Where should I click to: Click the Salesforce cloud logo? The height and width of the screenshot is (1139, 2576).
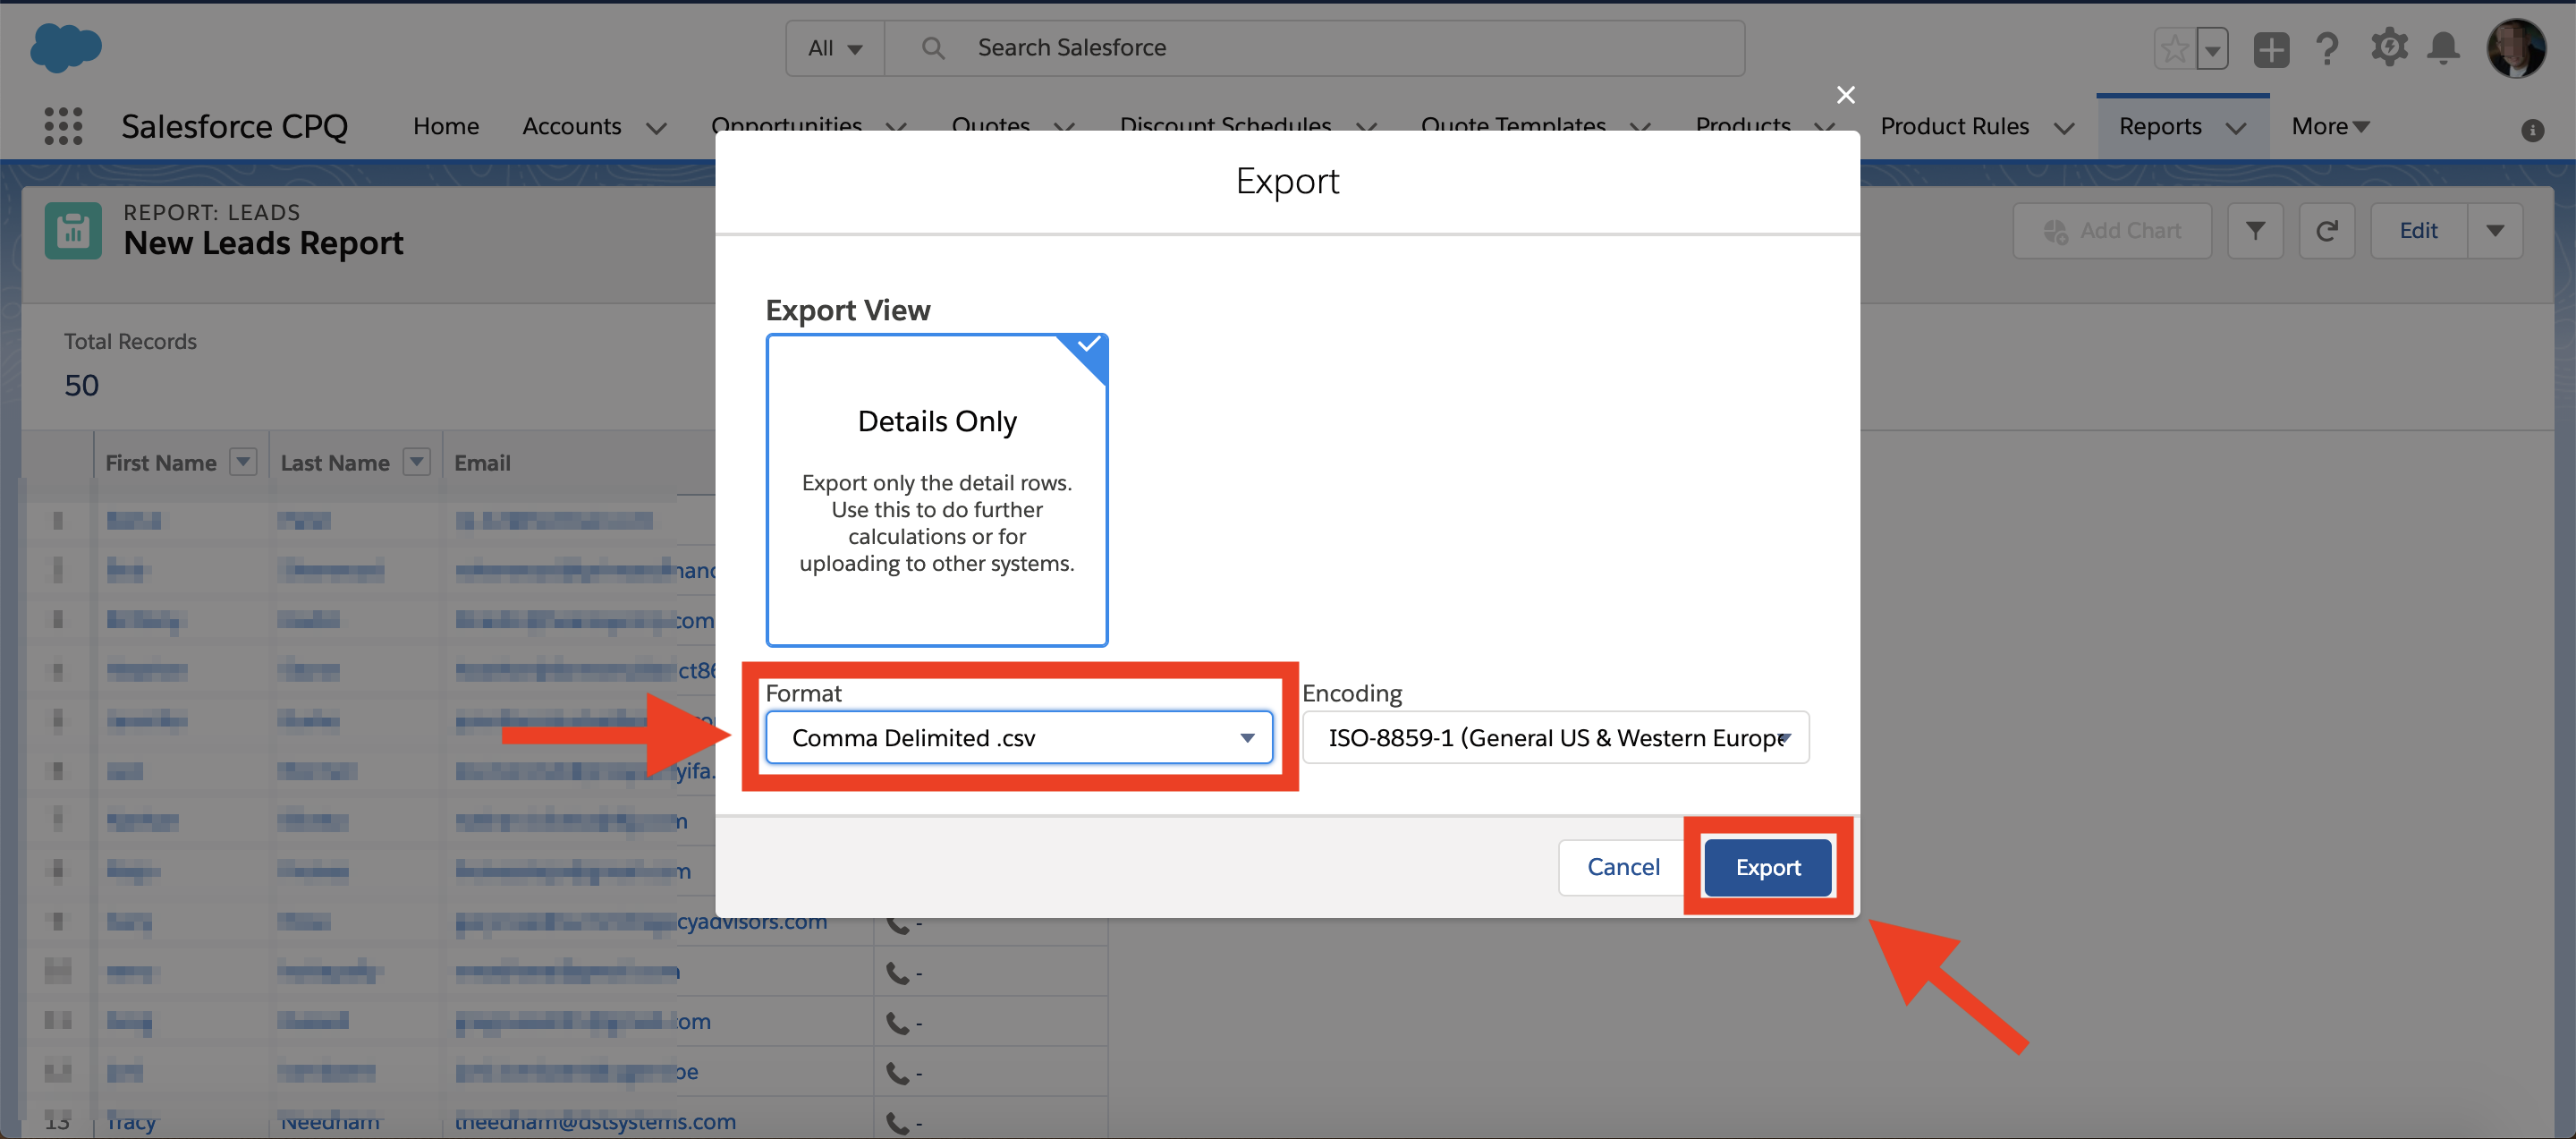(x=66, y=47)
